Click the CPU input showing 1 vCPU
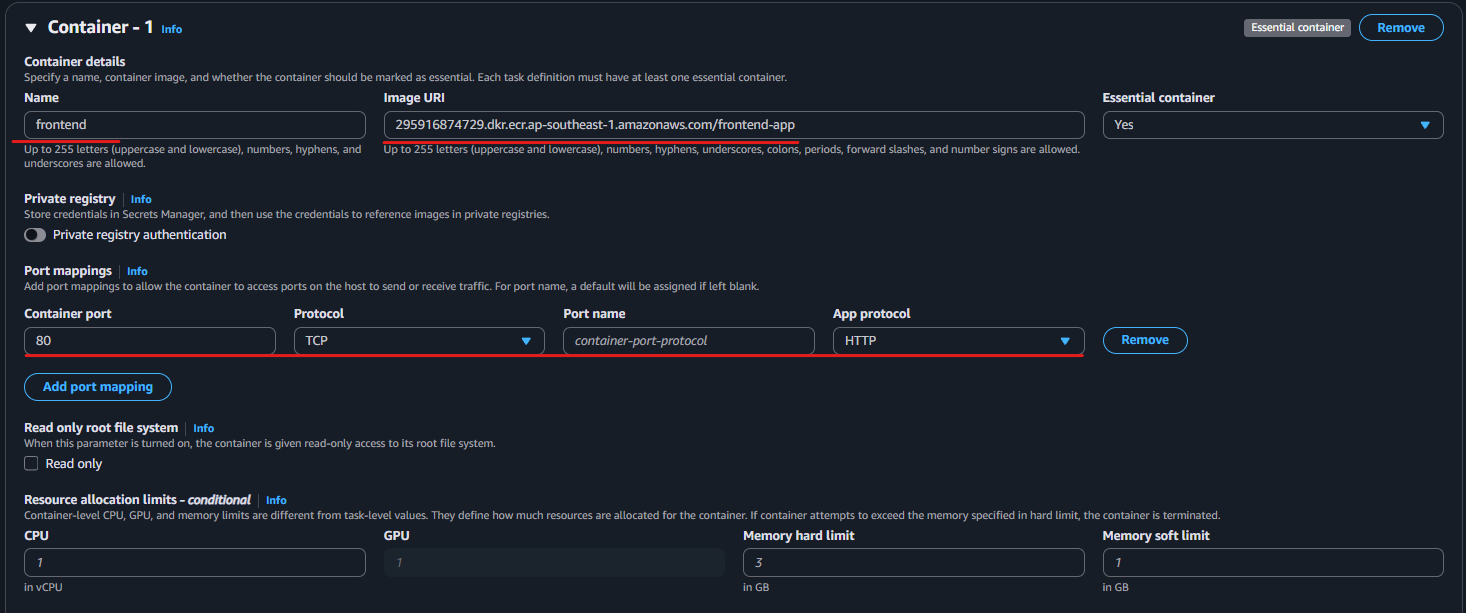This screenshot has width=1466, height=613. coord(194,562)
